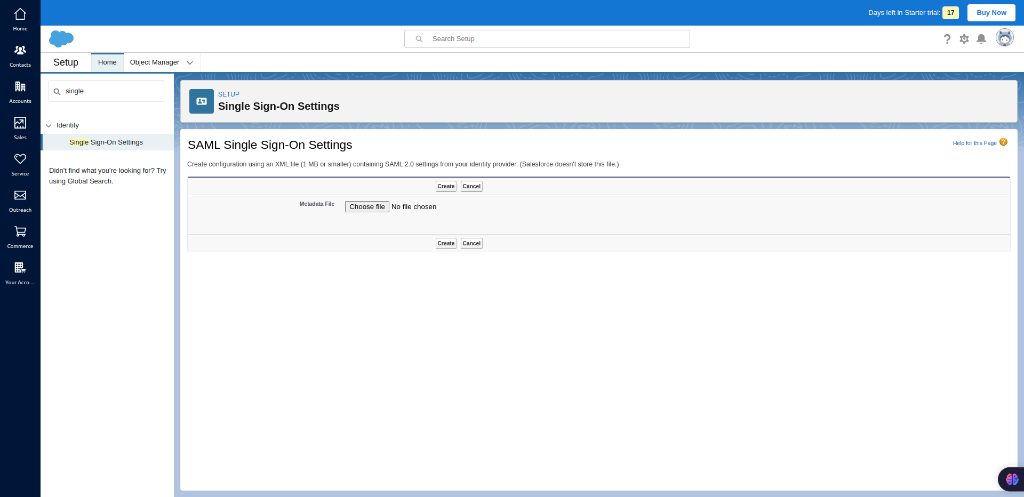This screenshot has height=497, width=1024.
Task: Click the top Cancel button
Action: point(472,186)
